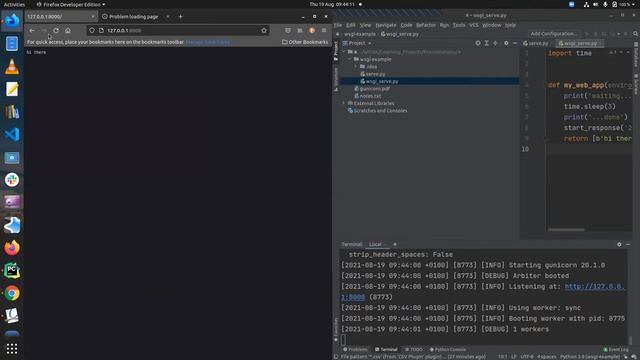Open the TODO tool window

point(414,350)
